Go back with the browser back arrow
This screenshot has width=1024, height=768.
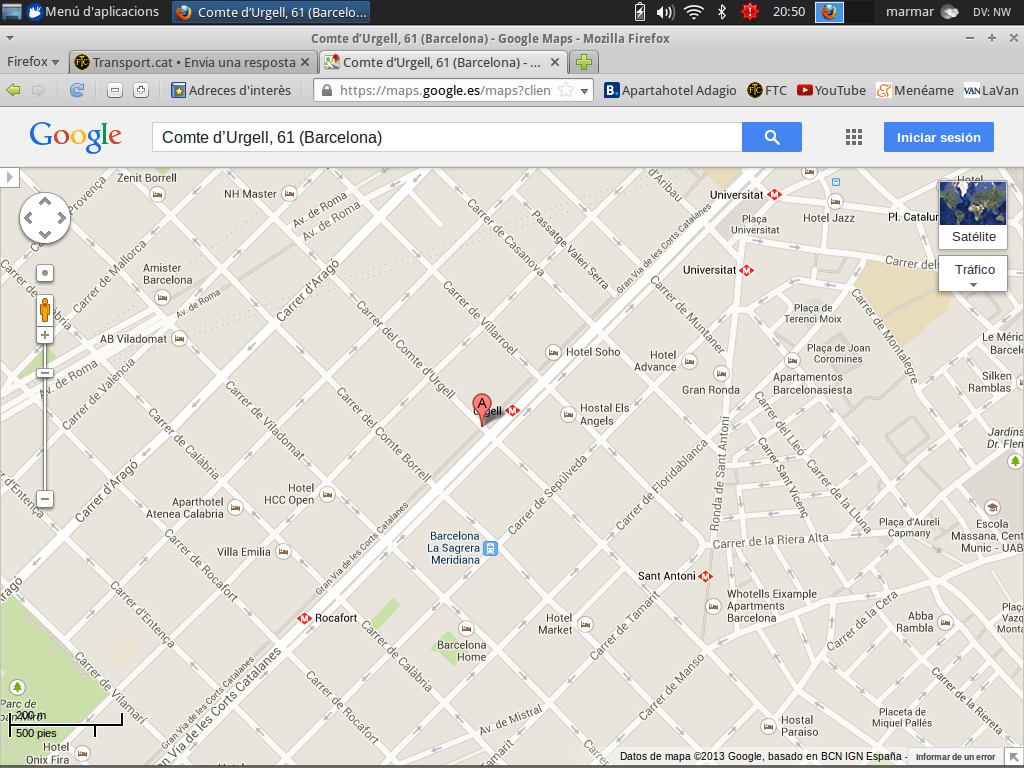click(x=14, y=90)
